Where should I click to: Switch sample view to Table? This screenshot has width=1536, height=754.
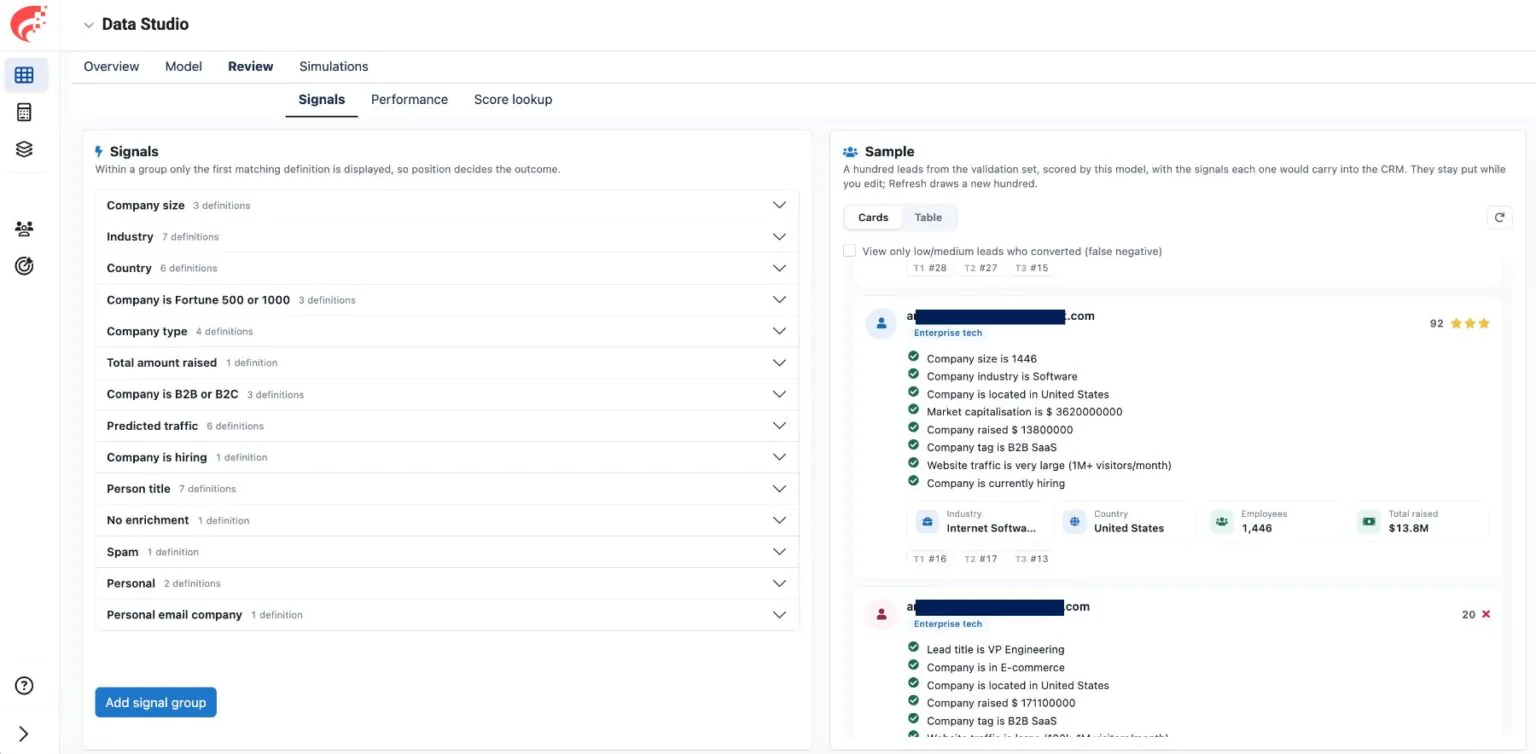928,217
